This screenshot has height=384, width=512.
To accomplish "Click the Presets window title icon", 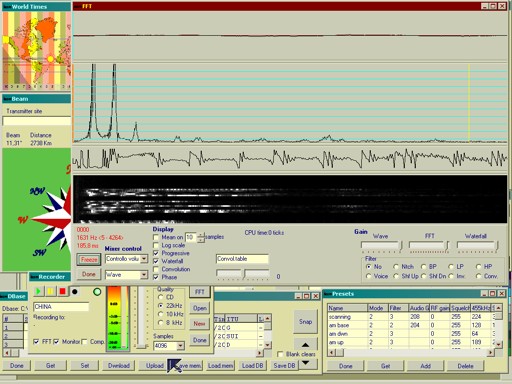I will 328,294.
